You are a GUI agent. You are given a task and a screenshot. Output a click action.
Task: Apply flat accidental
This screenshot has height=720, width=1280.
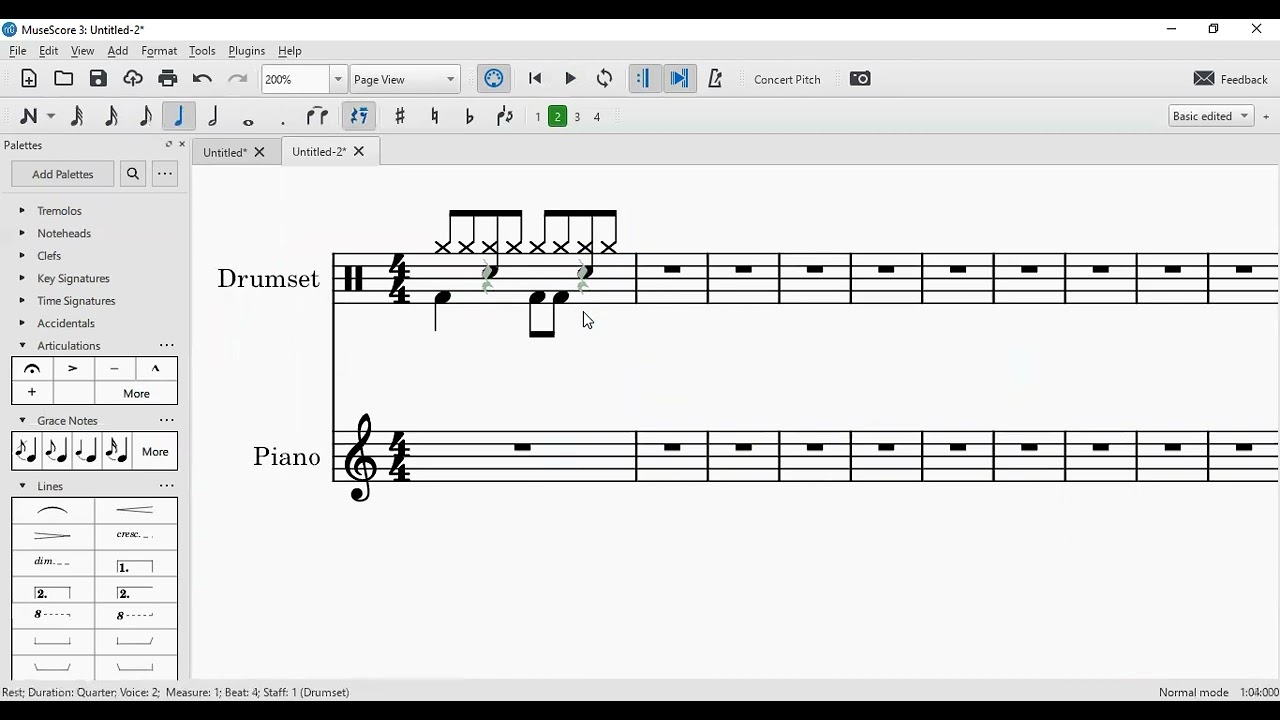(x=470, y=116)
